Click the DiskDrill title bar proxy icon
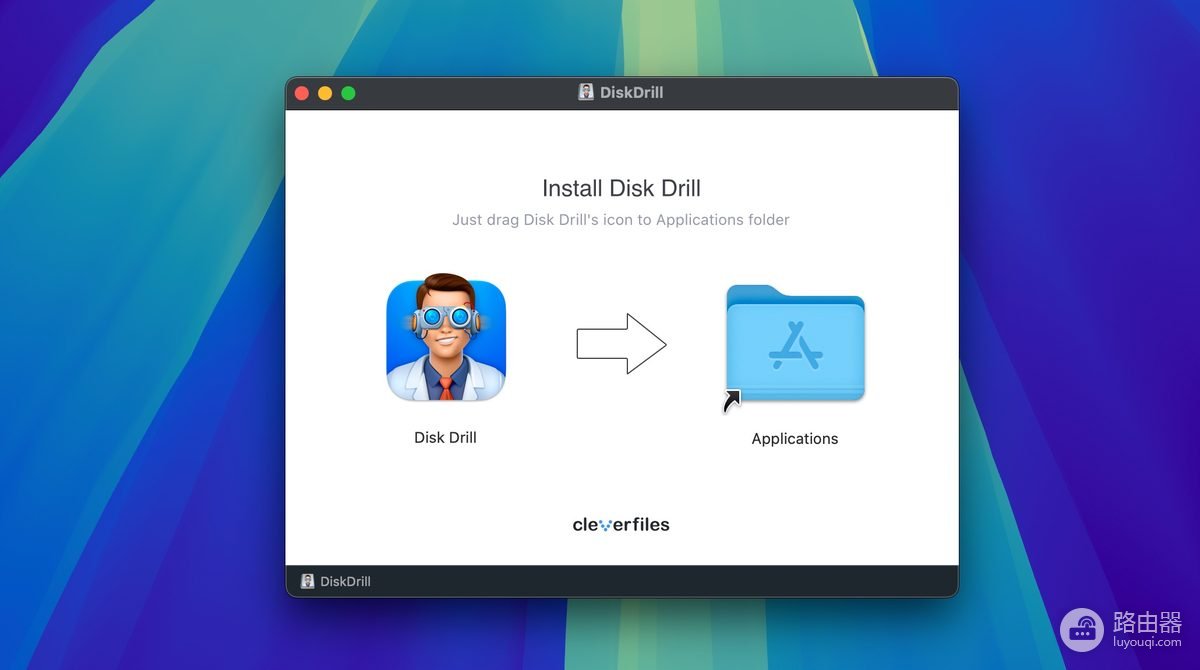The width and height of the screenshot is (1200, 670). click(x=586, y=92)
